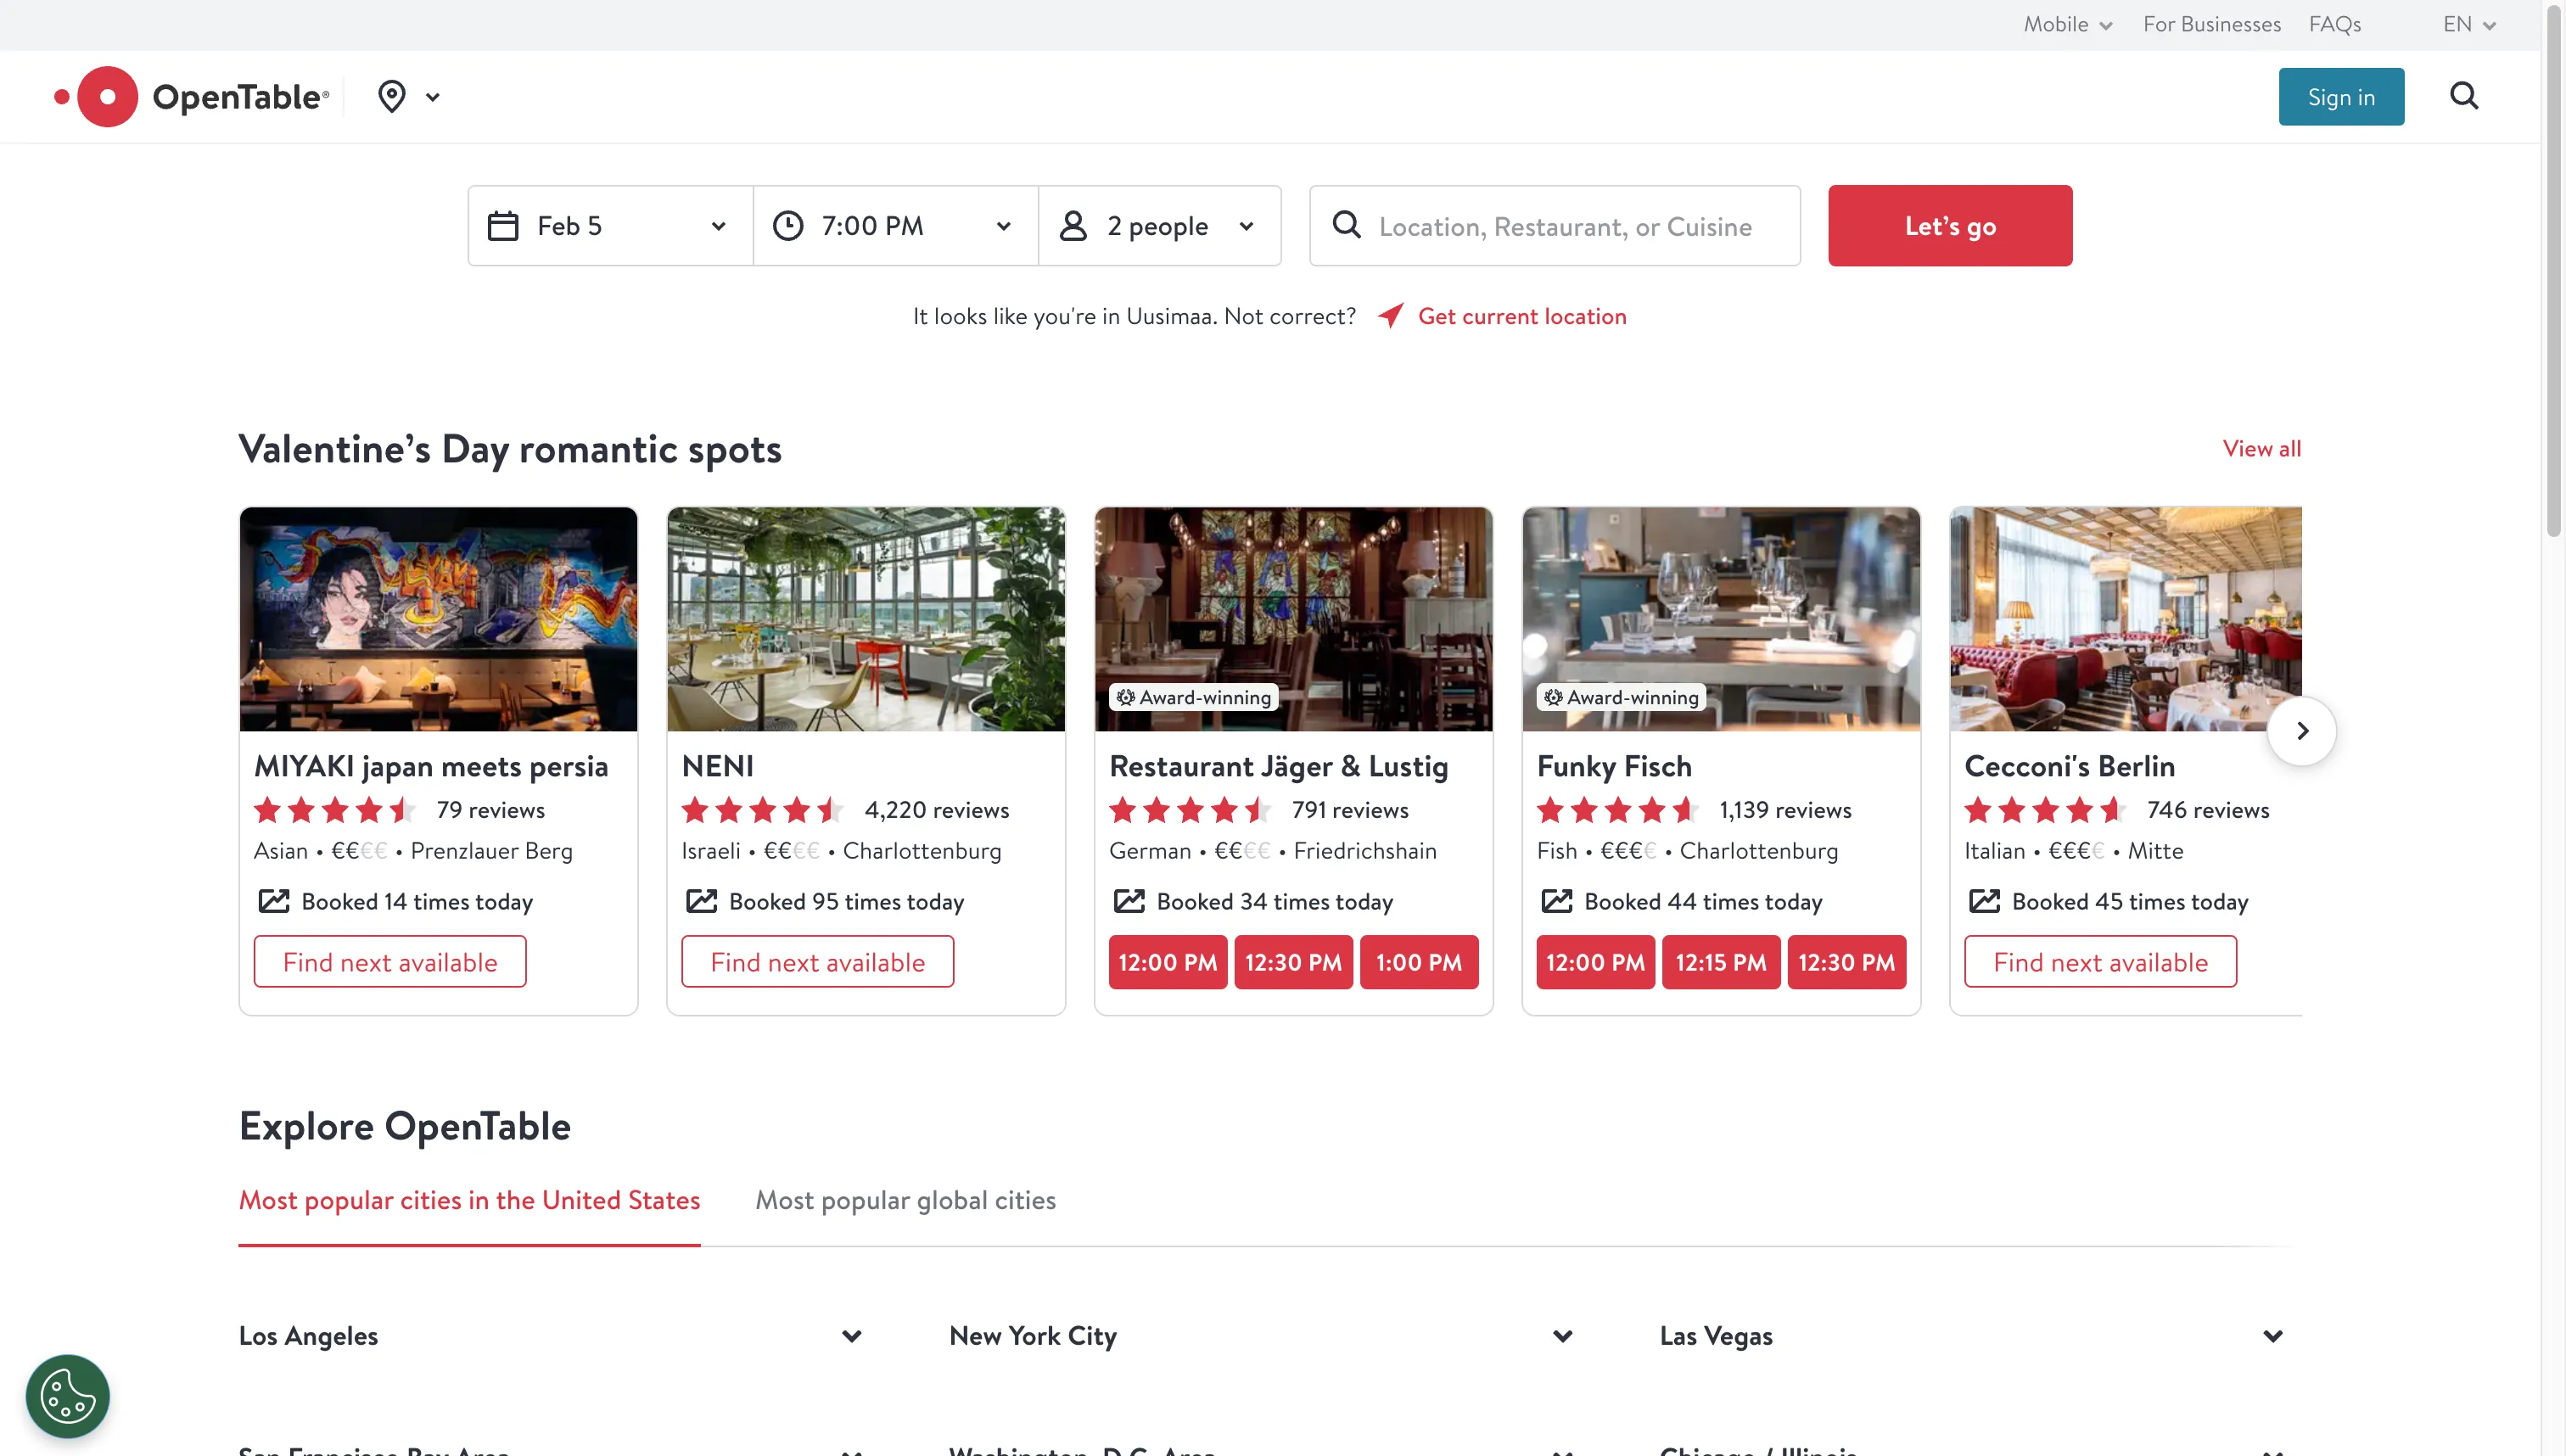The image size is (2566, 1456).
Task: Open the 2 people party size dropdown
Action: pyautogui.click(x=1159, y=226)
